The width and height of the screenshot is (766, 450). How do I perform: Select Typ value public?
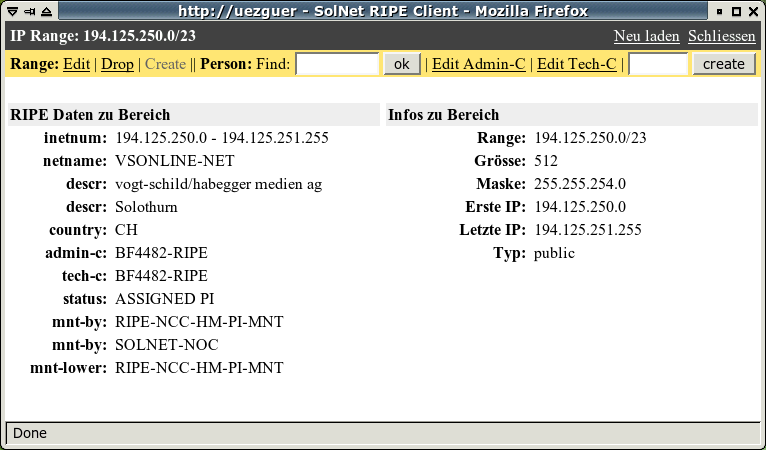coord(554,254)
